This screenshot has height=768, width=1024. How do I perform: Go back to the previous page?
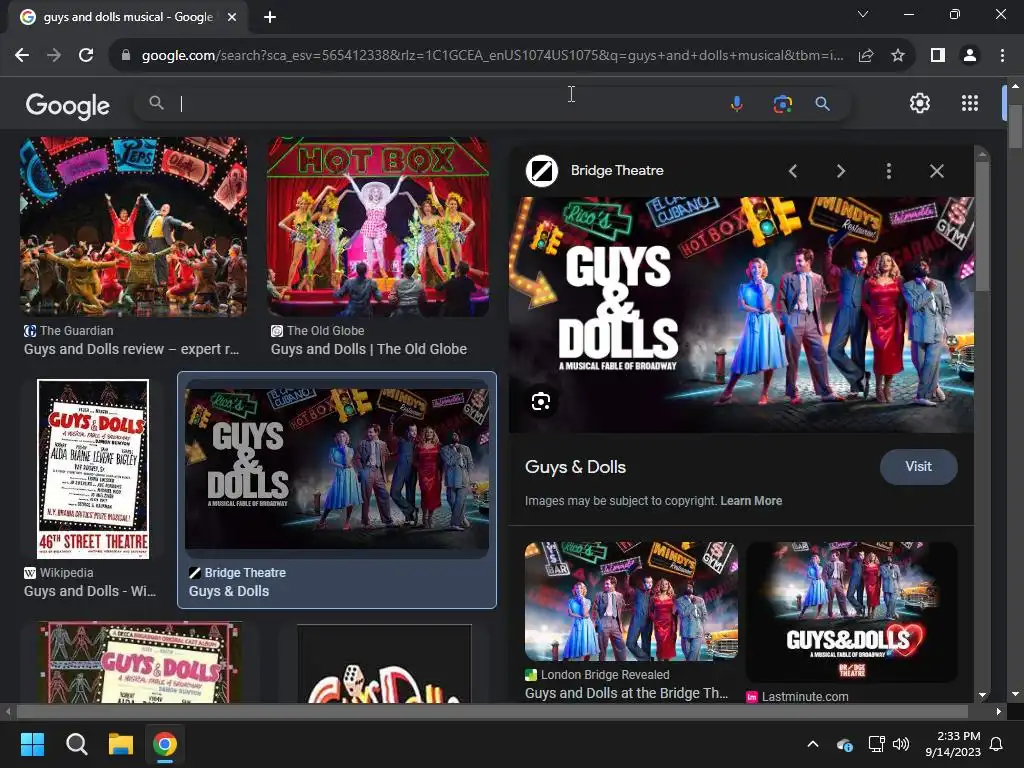[x=22, y=56]
